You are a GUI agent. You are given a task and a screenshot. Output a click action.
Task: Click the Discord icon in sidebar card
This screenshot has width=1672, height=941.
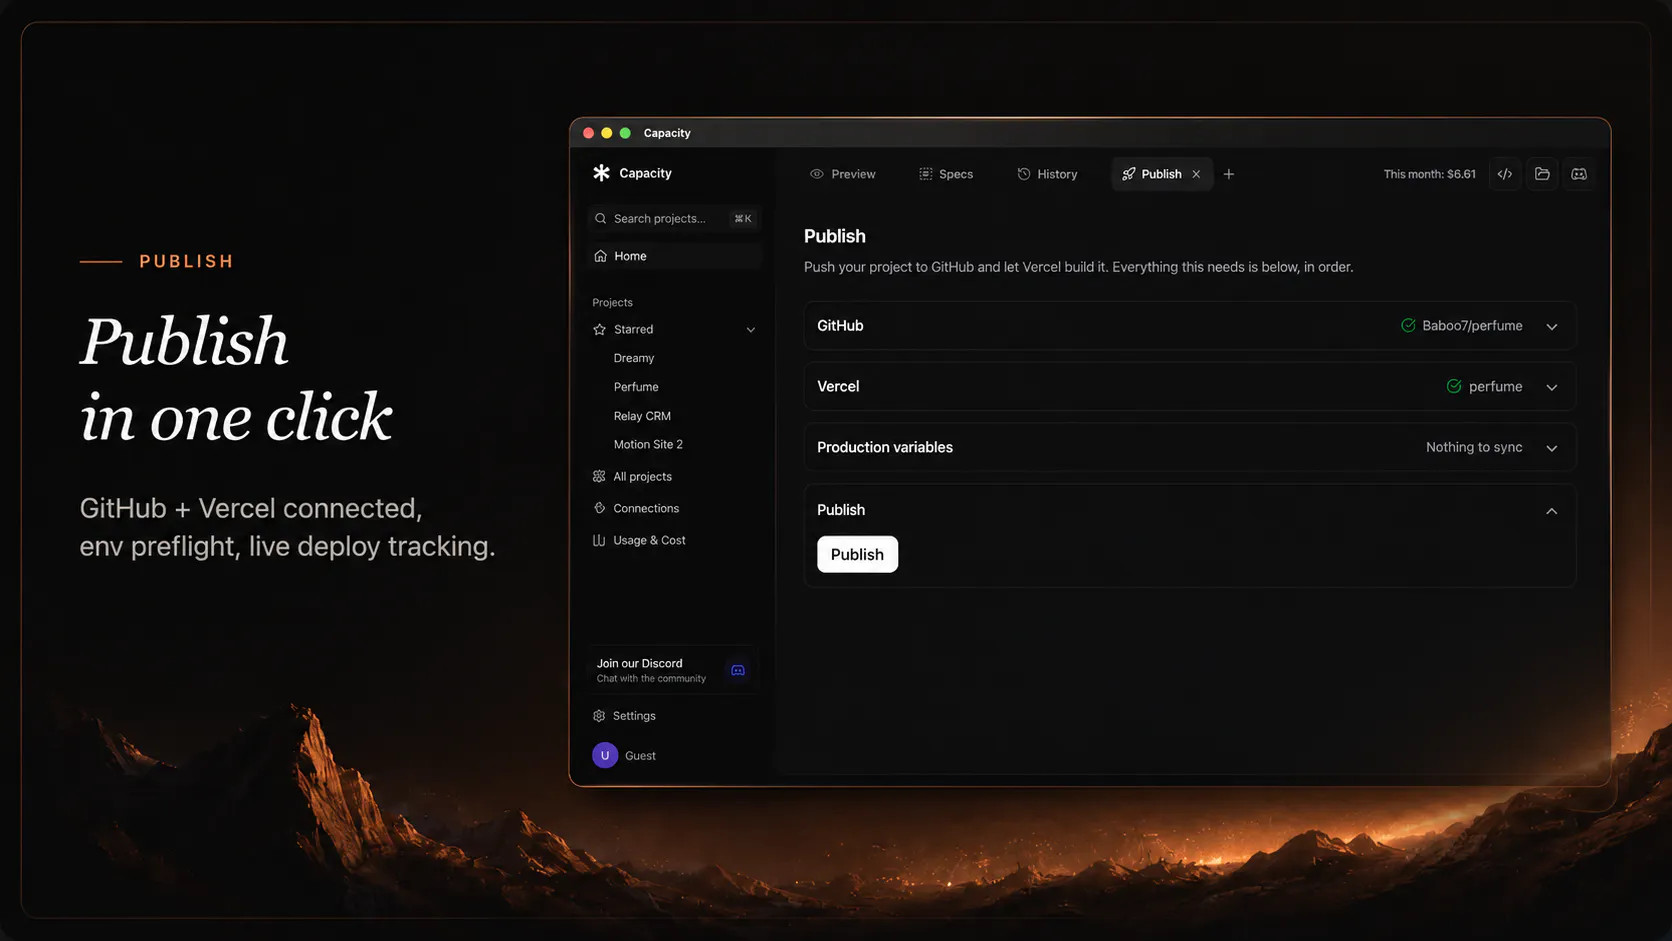[738, 670]
